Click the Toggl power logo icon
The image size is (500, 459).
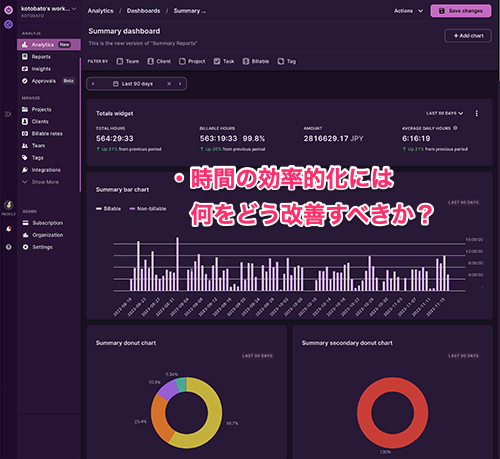[9, 10]
